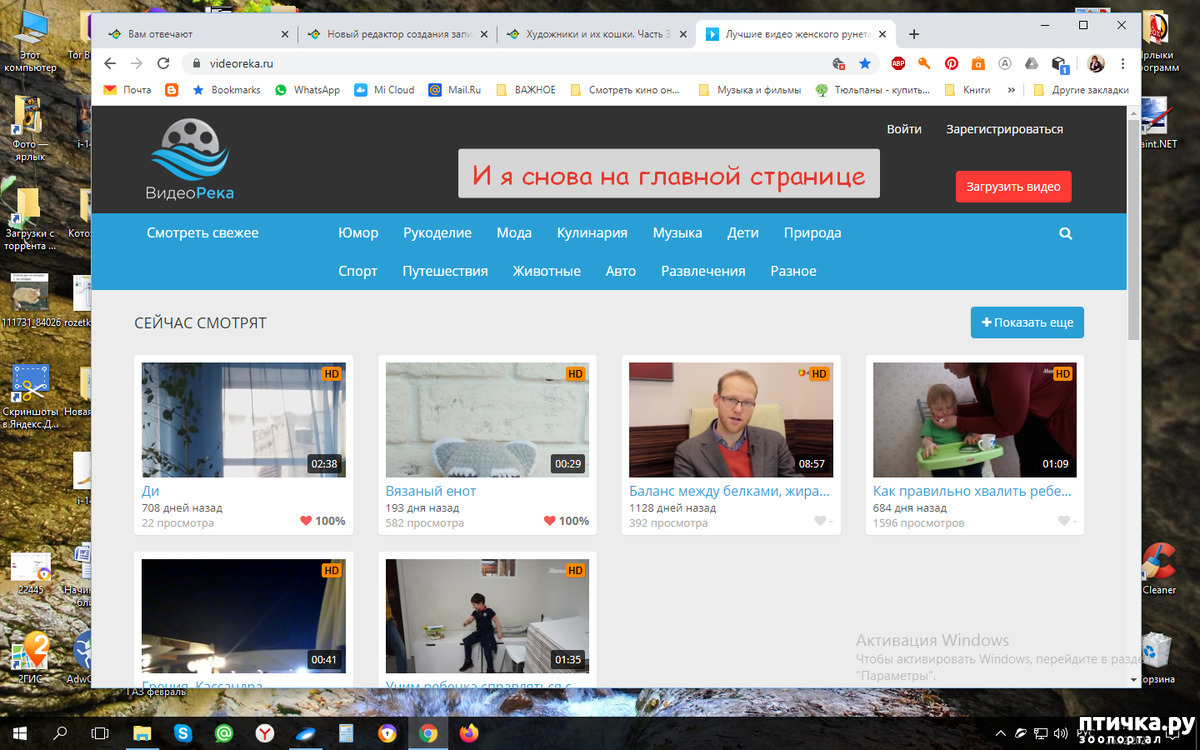Click the Загрузить видео button
Screen dimensions: 1200x750
click(1013, 187)
